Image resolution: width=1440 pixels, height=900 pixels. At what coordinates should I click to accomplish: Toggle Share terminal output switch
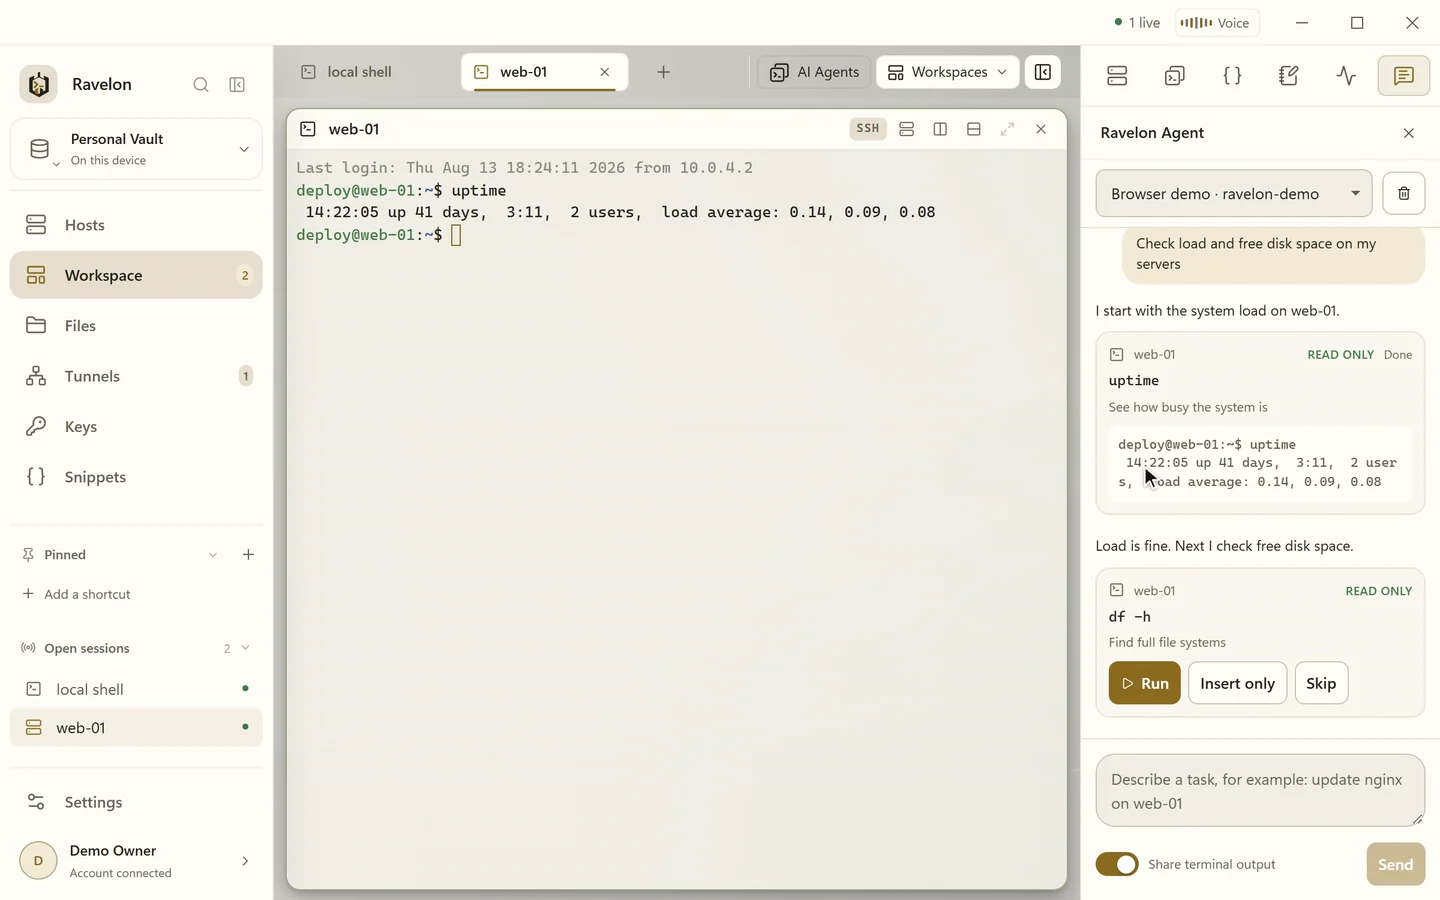tap(1117, 864)
